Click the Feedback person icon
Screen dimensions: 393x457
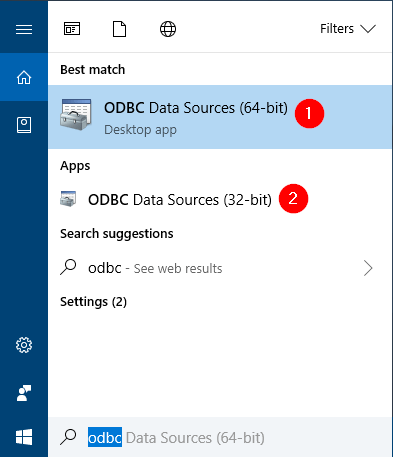point(24,393)
